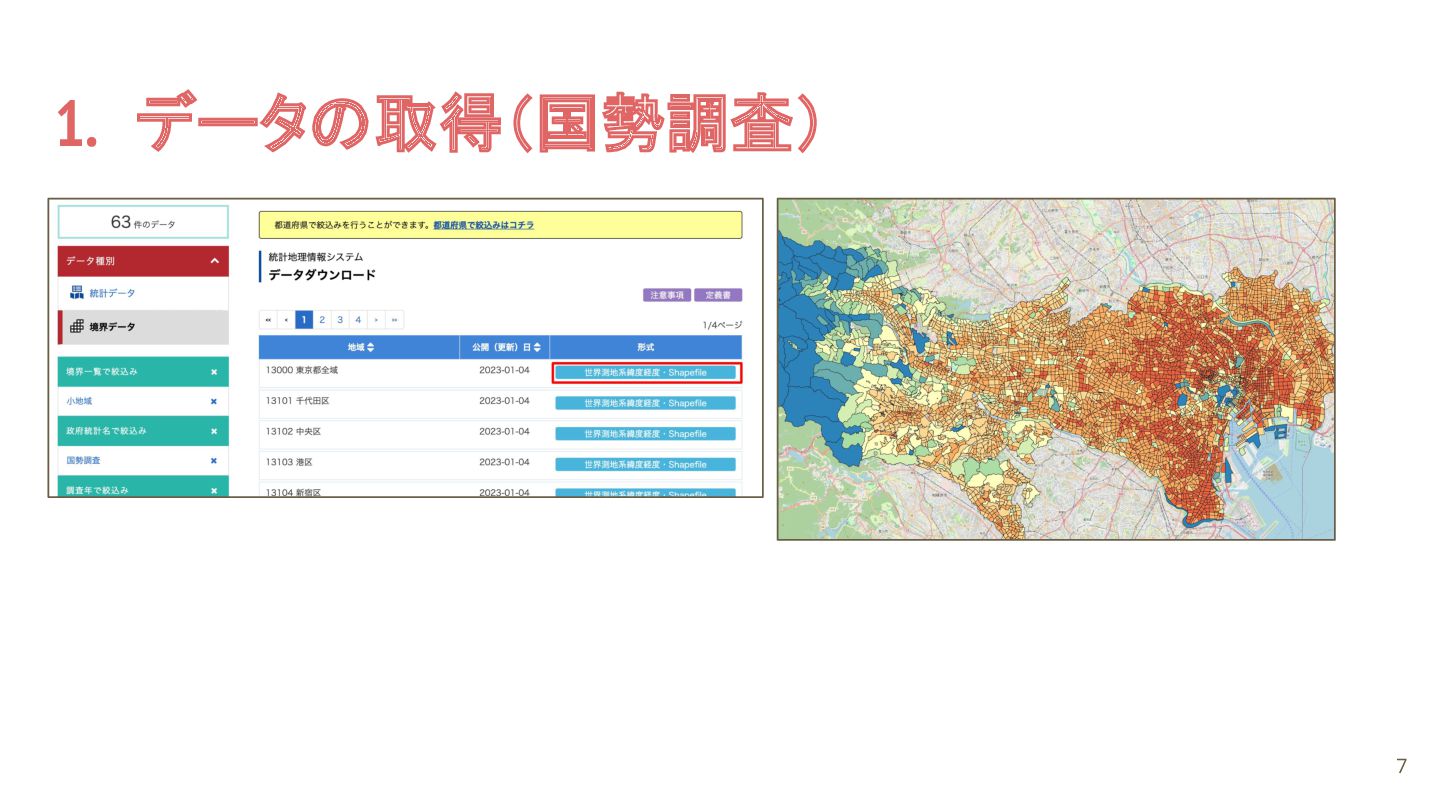
Task: Go to last page double-right arrow
Action: click(394, 320)
